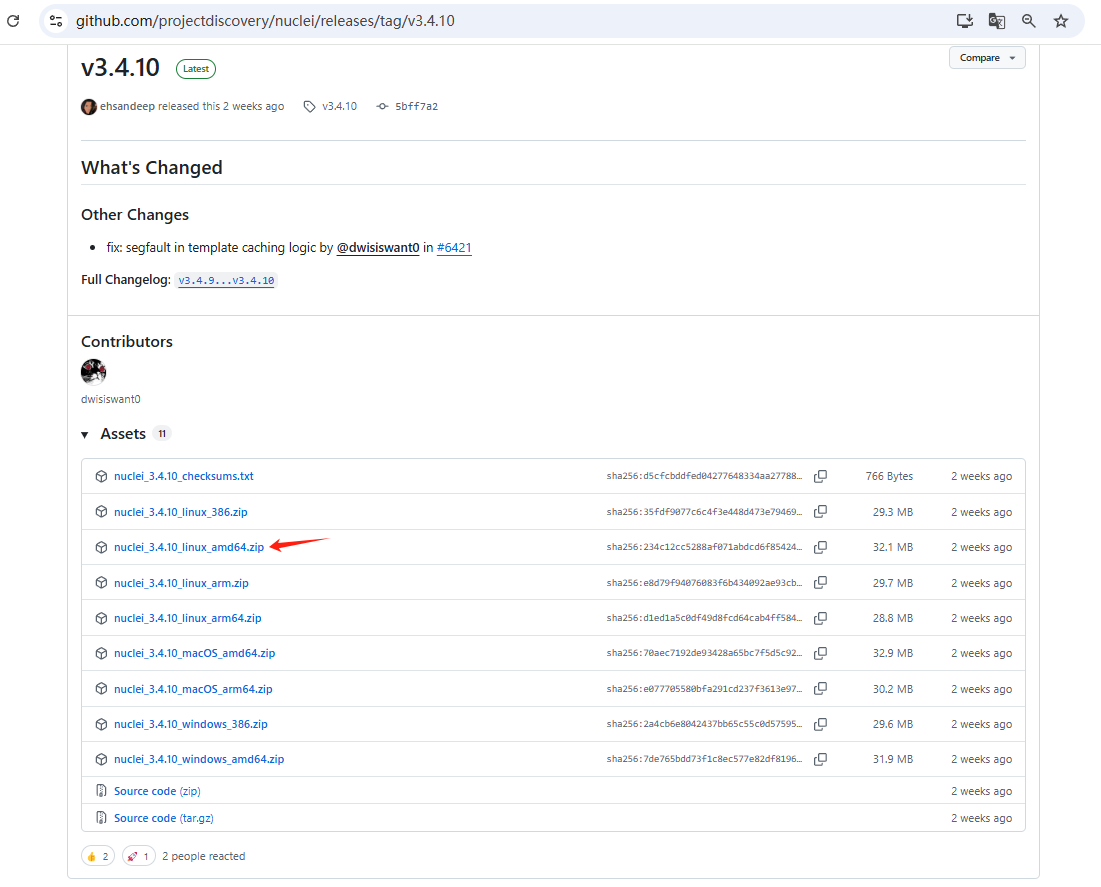The width and height of the screenshot is (1101, 887).
Task: Click package icon beside linux_386.zip
Action: (x=101, y=512)
